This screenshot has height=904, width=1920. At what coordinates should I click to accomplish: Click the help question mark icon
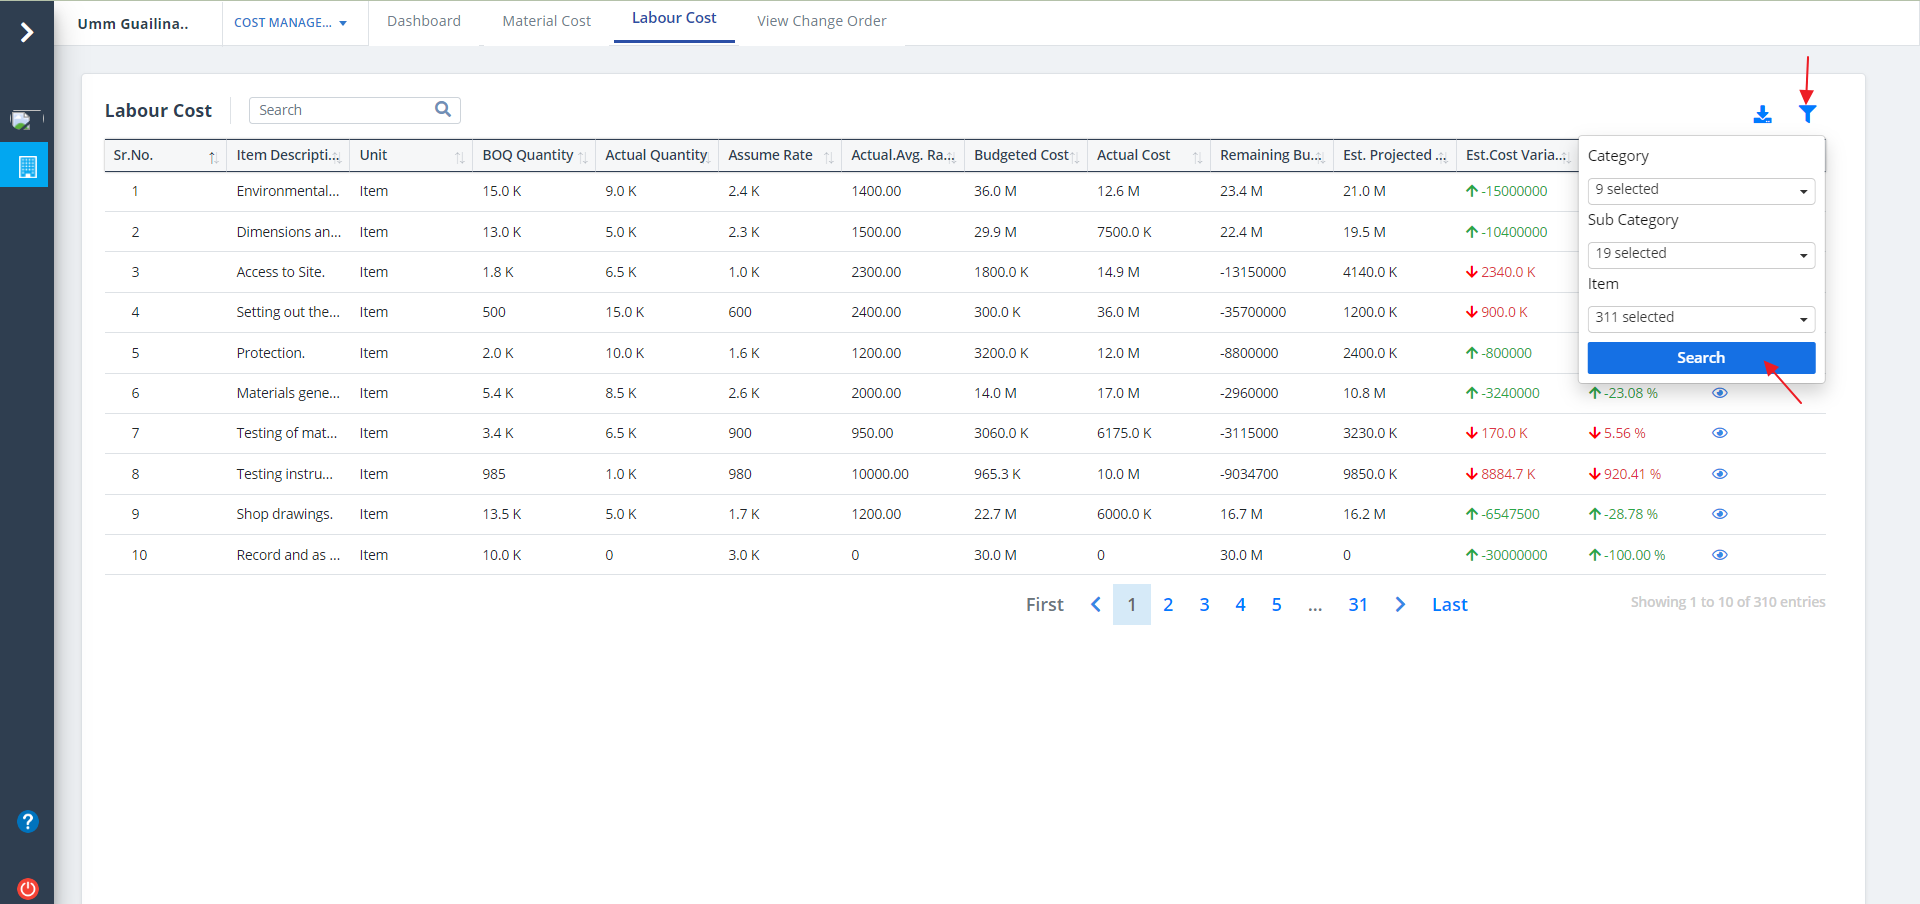tap(27, 821)
